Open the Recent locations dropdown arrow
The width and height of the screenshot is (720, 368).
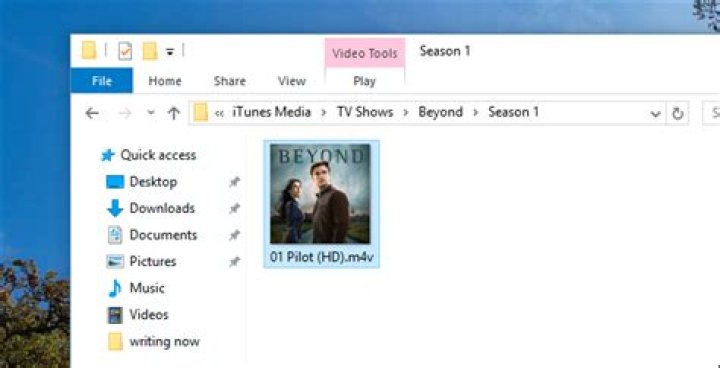[x=151, y=113]
